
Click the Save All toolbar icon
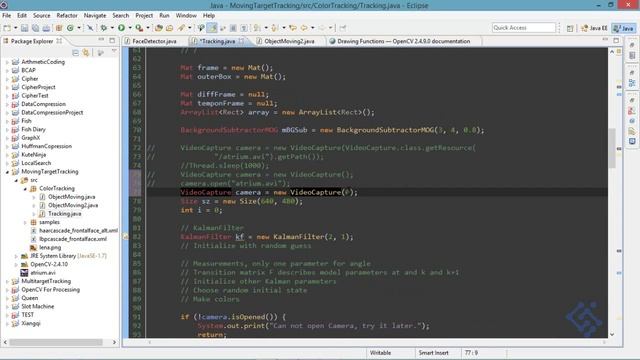pyautogui.click(x=36, y=28)
